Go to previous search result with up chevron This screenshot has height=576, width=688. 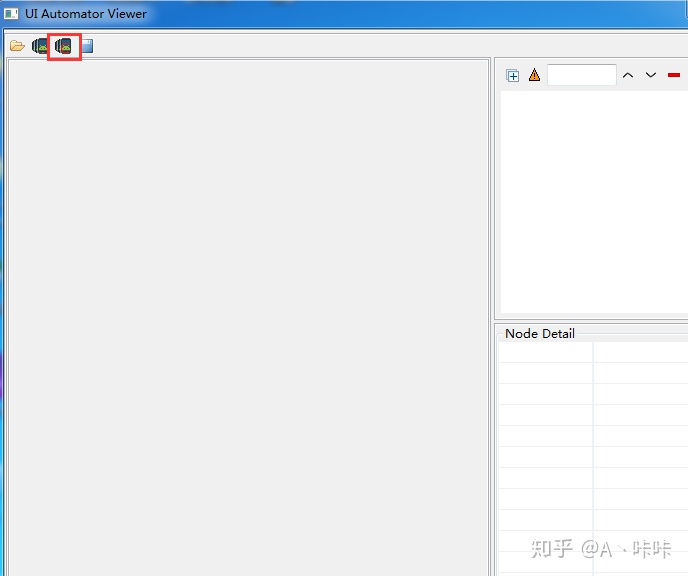[x=628, y=75]
